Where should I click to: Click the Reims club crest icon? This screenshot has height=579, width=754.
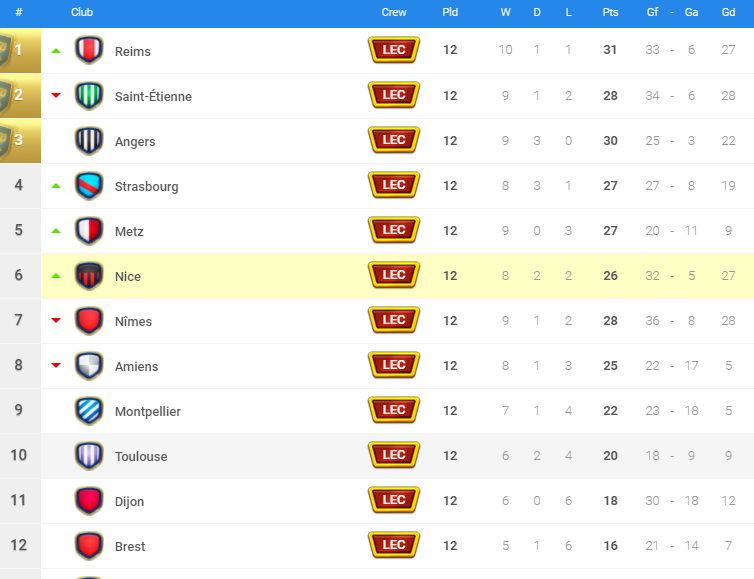pos(89,50)
